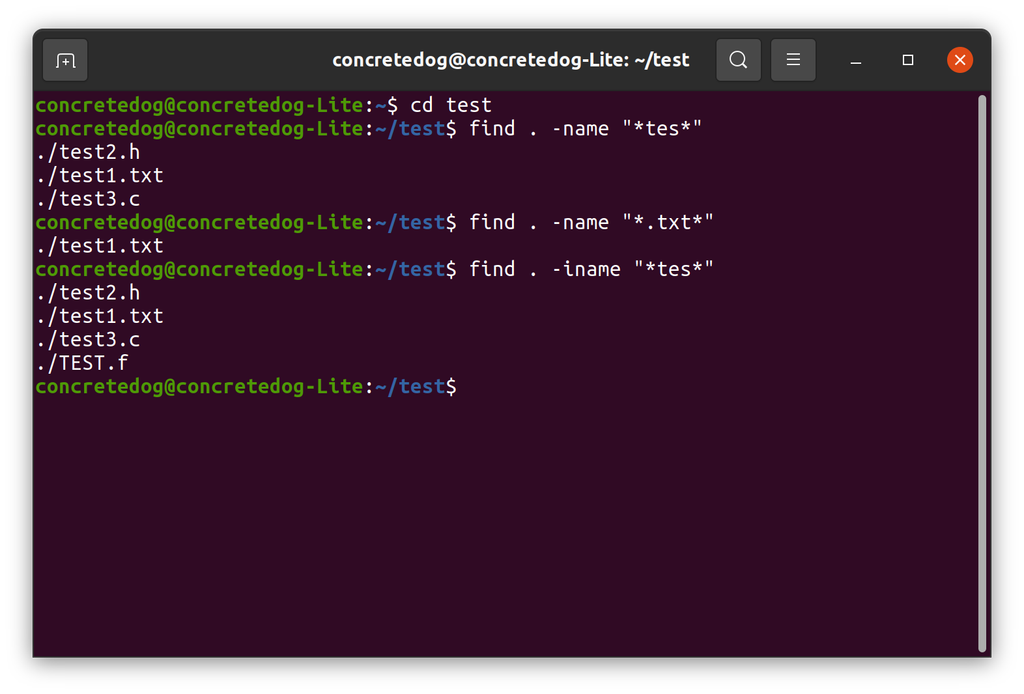1024x694 pixels.
Task: Click the ./test1.txt output line
Action: click(99, 175)
